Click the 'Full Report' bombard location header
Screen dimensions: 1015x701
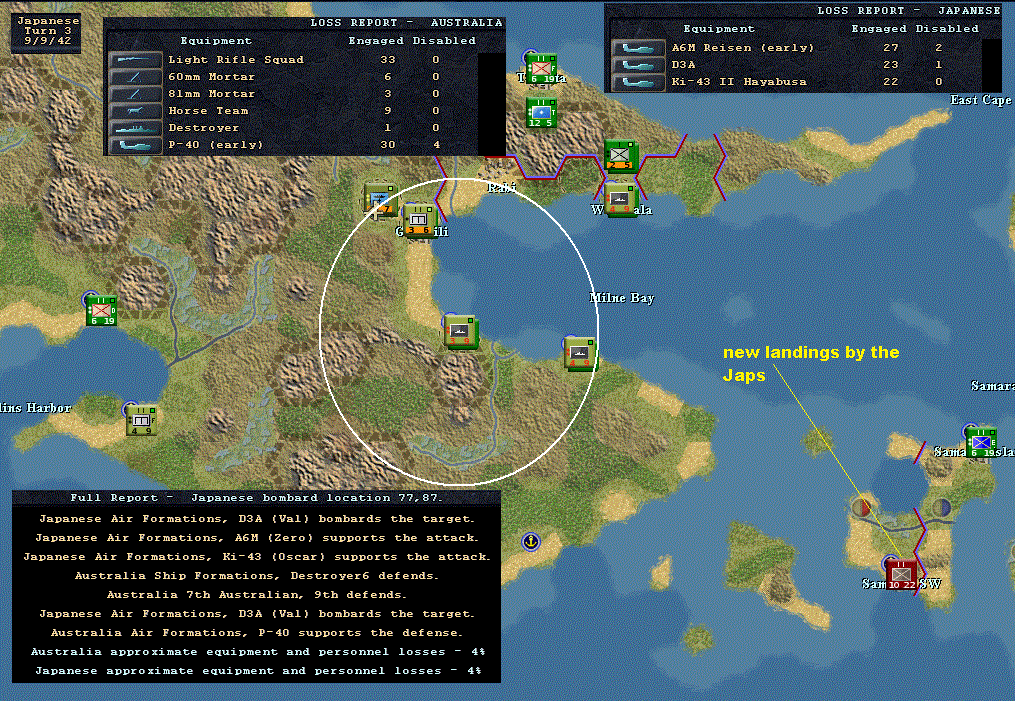tap(256, 498)
